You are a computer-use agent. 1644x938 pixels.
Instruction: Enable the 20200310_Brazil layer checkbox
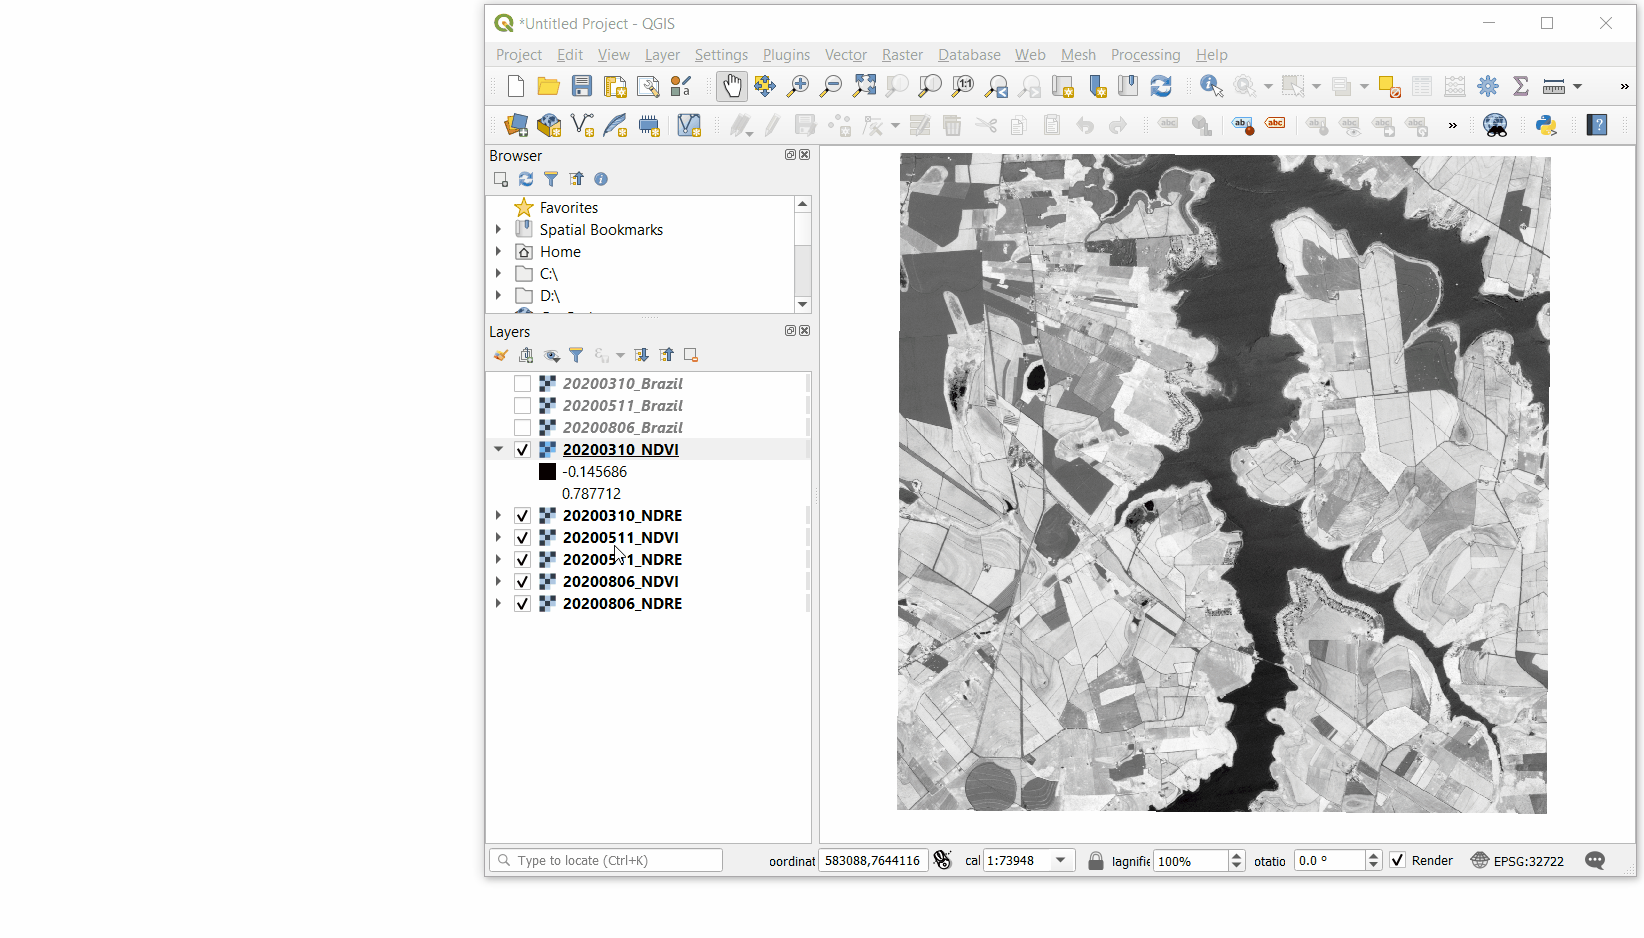coord(522,384)
